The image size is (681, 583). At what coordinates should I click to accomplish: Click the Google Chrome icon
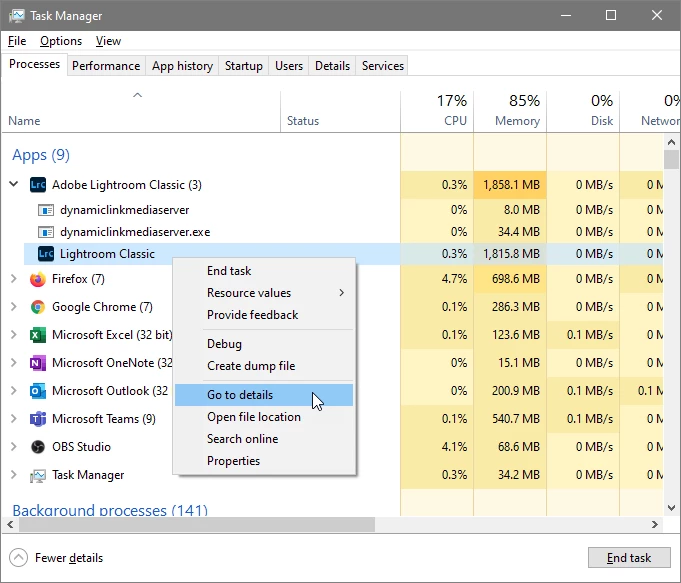pos(38,307)
